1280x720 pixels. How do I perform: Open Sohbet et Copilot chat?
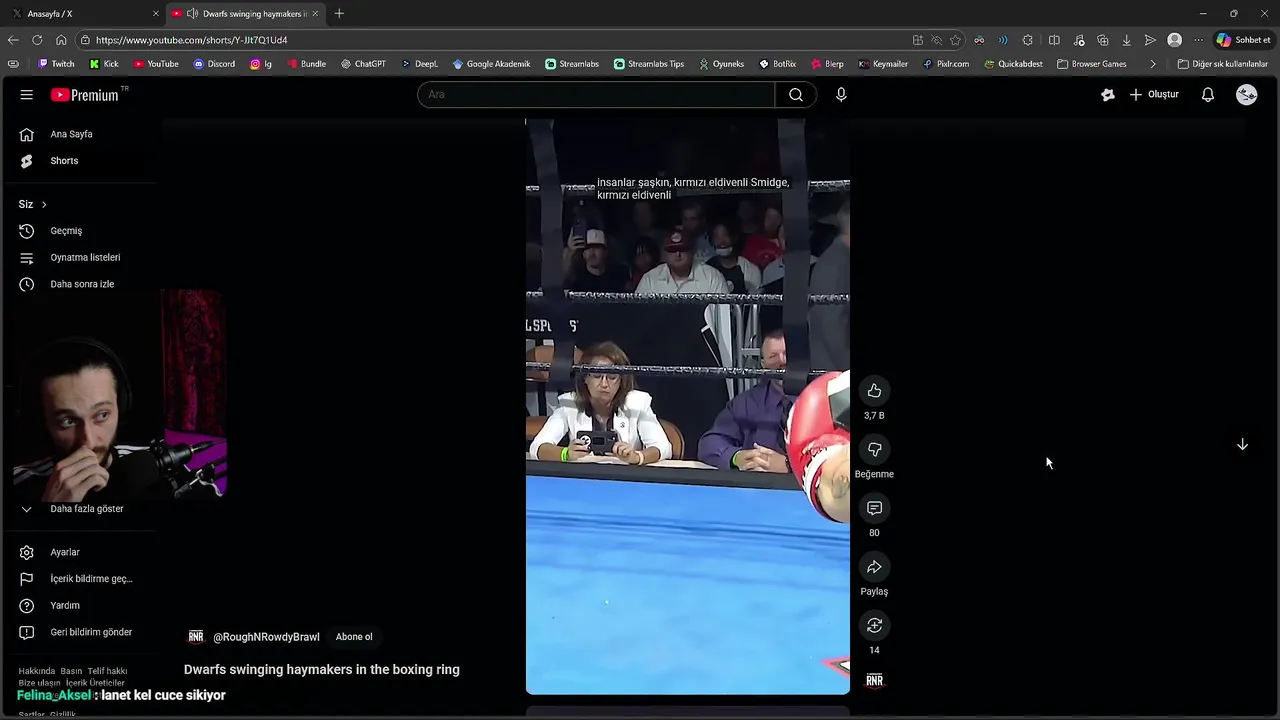(1243, 40)
